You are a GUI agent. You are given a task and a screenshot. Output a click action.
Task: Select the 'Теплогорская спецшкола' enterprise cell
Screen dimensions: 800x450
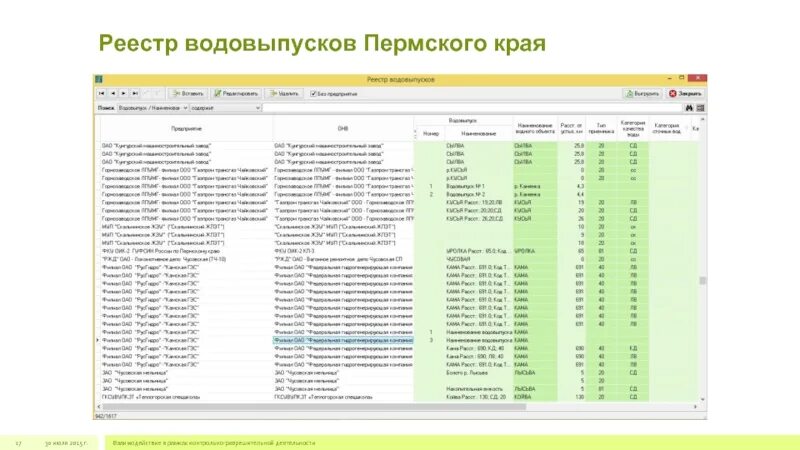(x=186, y=397)
